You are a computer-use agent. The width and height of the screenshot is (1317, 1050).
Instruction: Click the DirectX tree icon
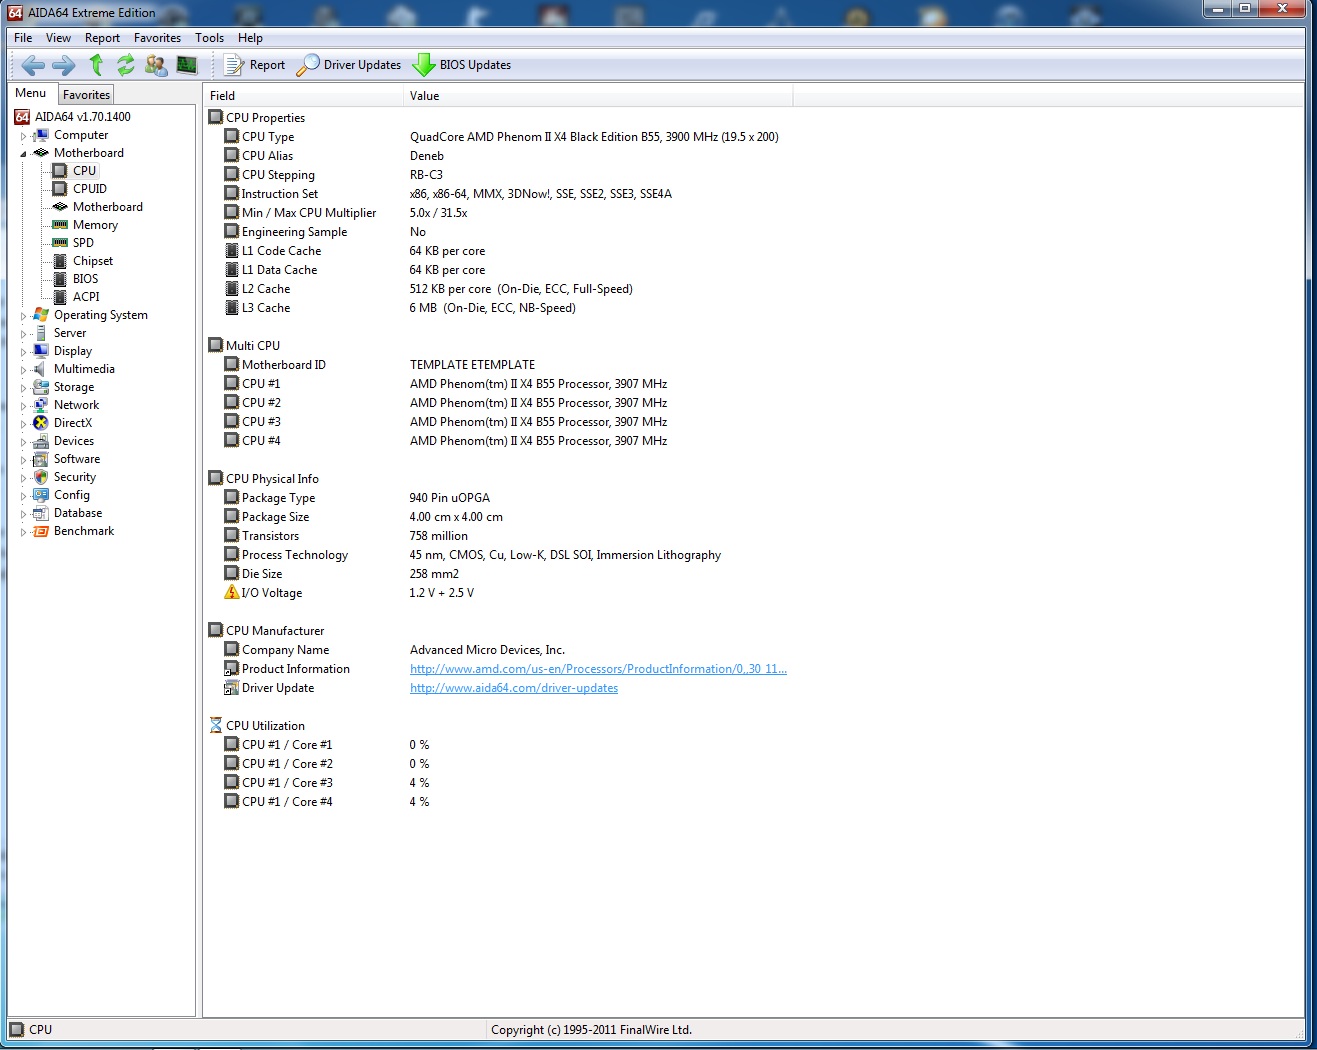(41, 423)
